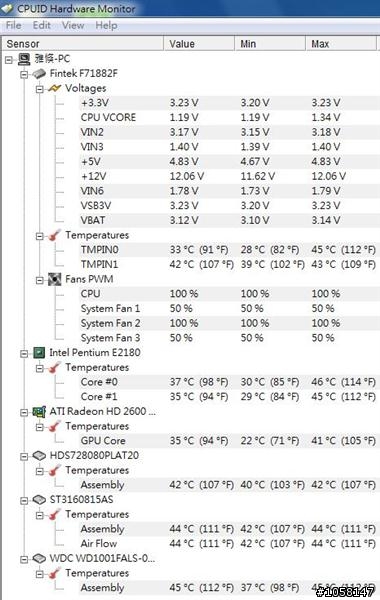Screen dimensions: 380x600
Task: Collapse the Fans PWM group
Action: click(x=39, y=280)
